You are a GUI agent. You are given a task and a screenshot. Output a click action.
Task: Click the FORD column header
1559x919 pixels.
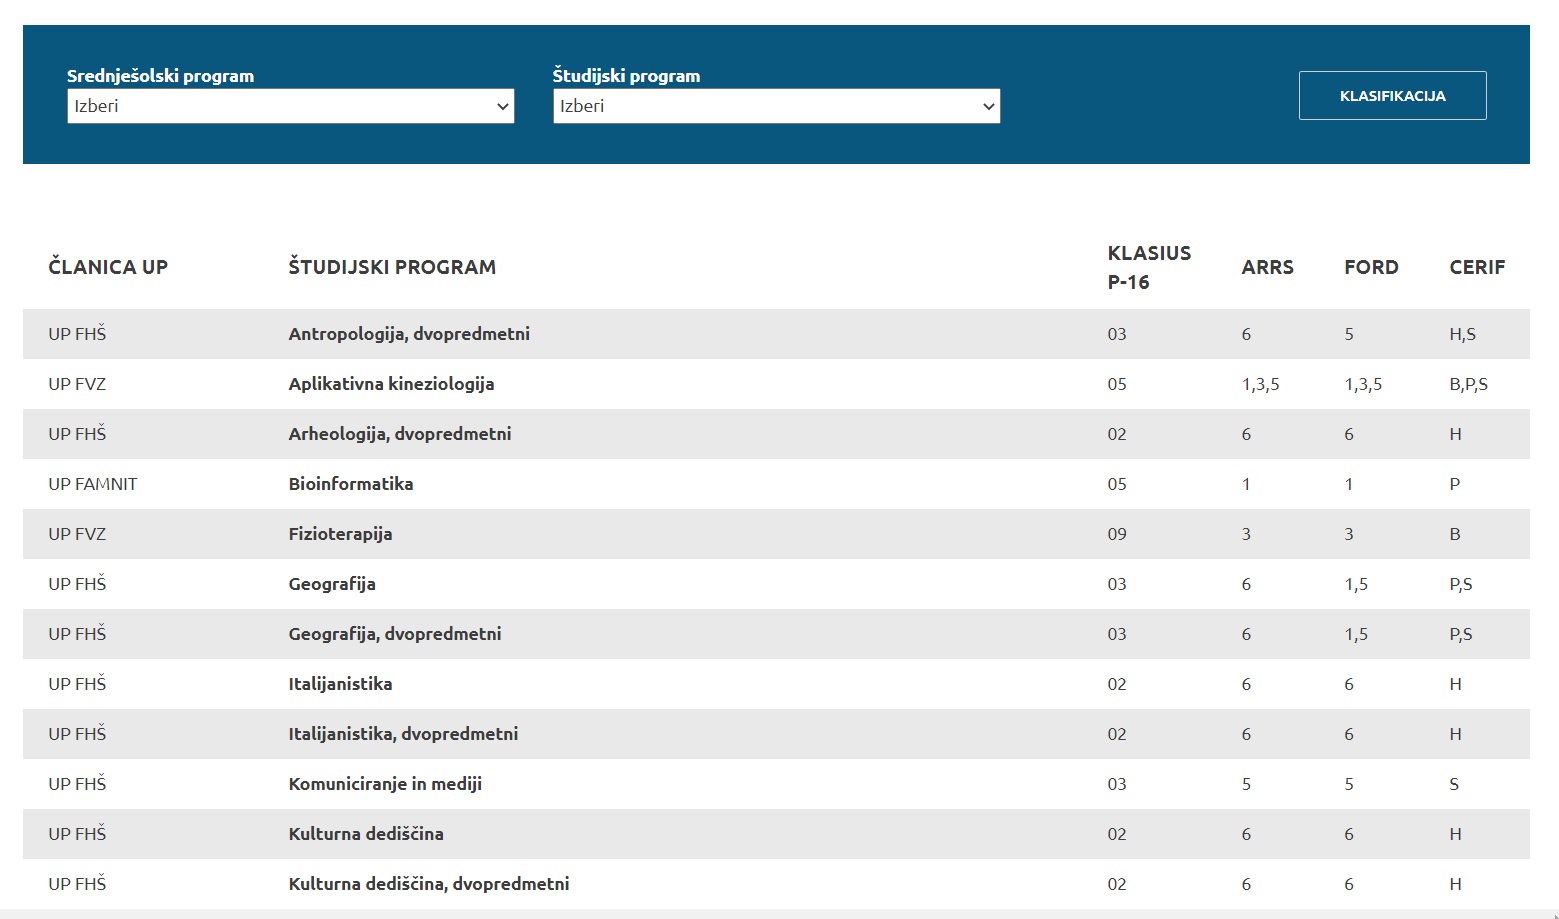(x=1371, y=267)
